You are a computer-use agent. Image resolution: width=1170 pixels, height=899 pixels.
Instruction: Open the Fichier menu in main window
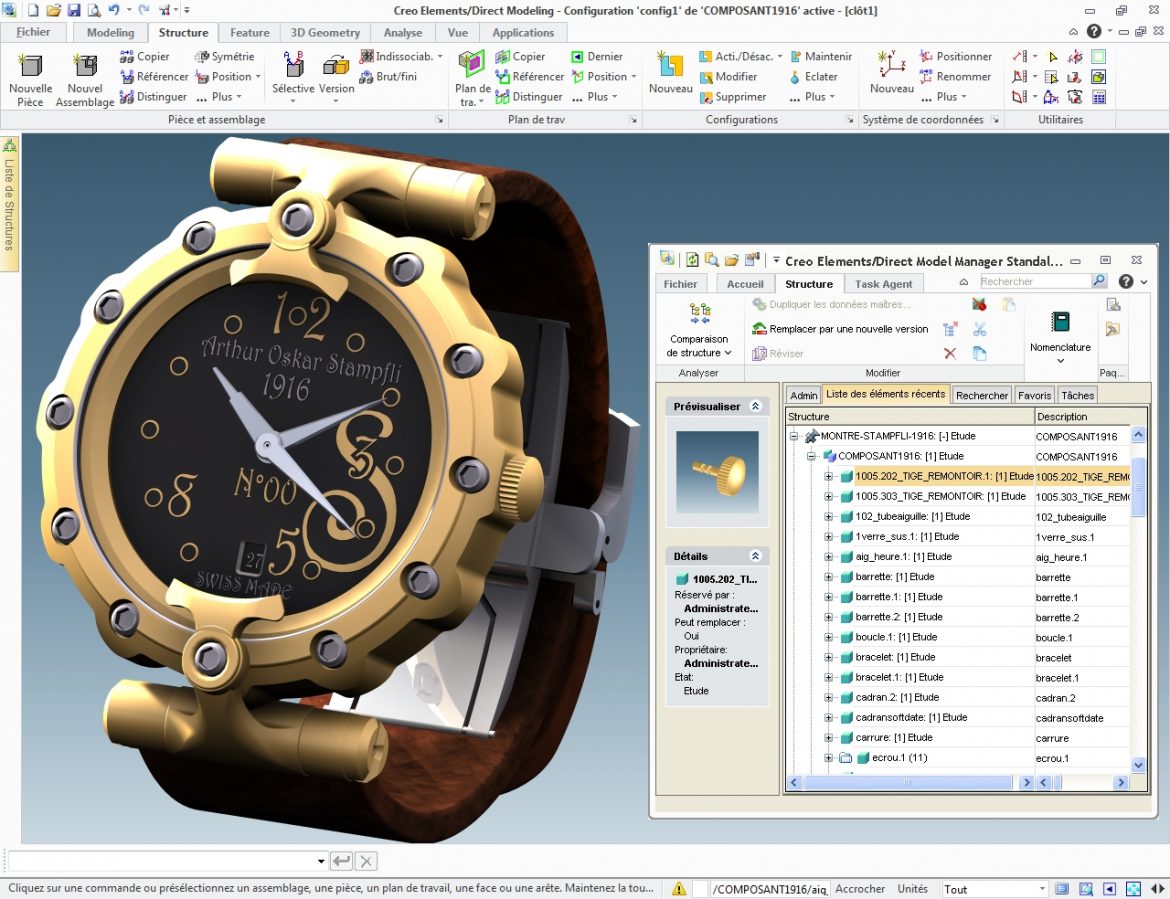click(34, 32)
